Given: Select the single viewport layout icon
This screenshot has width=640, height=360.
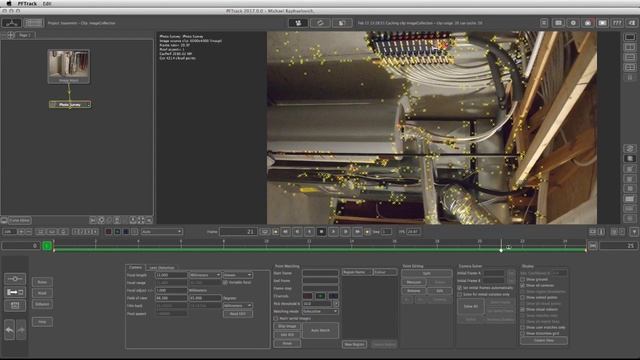Looking at the screenshot, I should click(630, 37).
